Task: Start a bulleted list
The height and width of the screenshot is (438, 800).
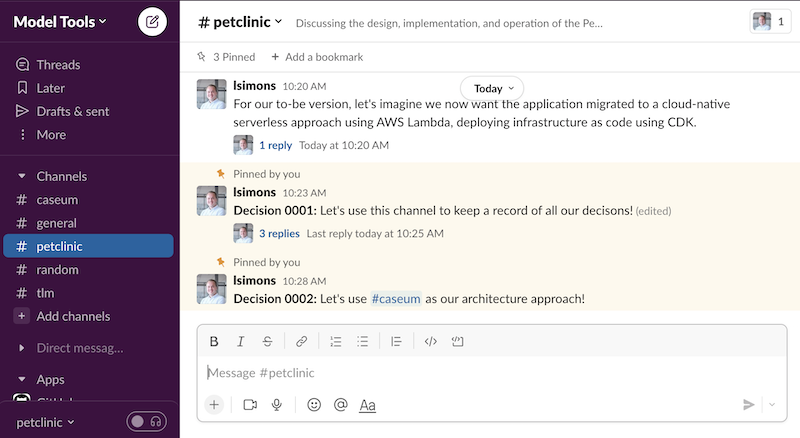Action: (362, 342)
